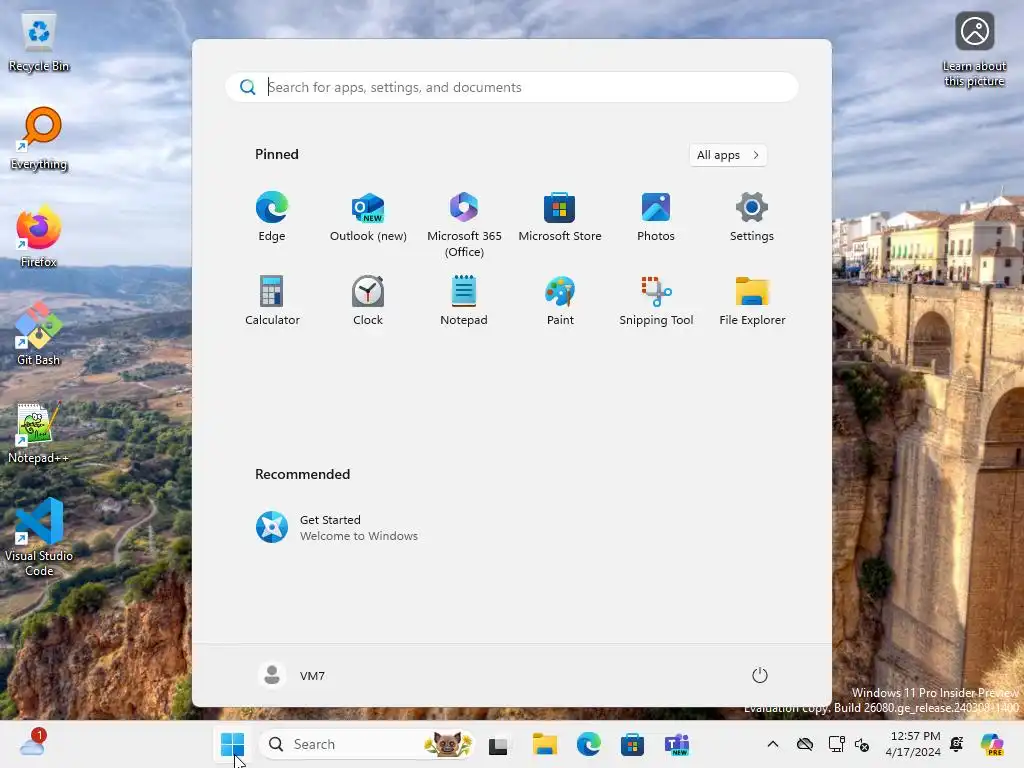The height and width of the screenshot is (768, 1024).
Task: Open File Explorer from pinned apps
Action: (752, 300)
